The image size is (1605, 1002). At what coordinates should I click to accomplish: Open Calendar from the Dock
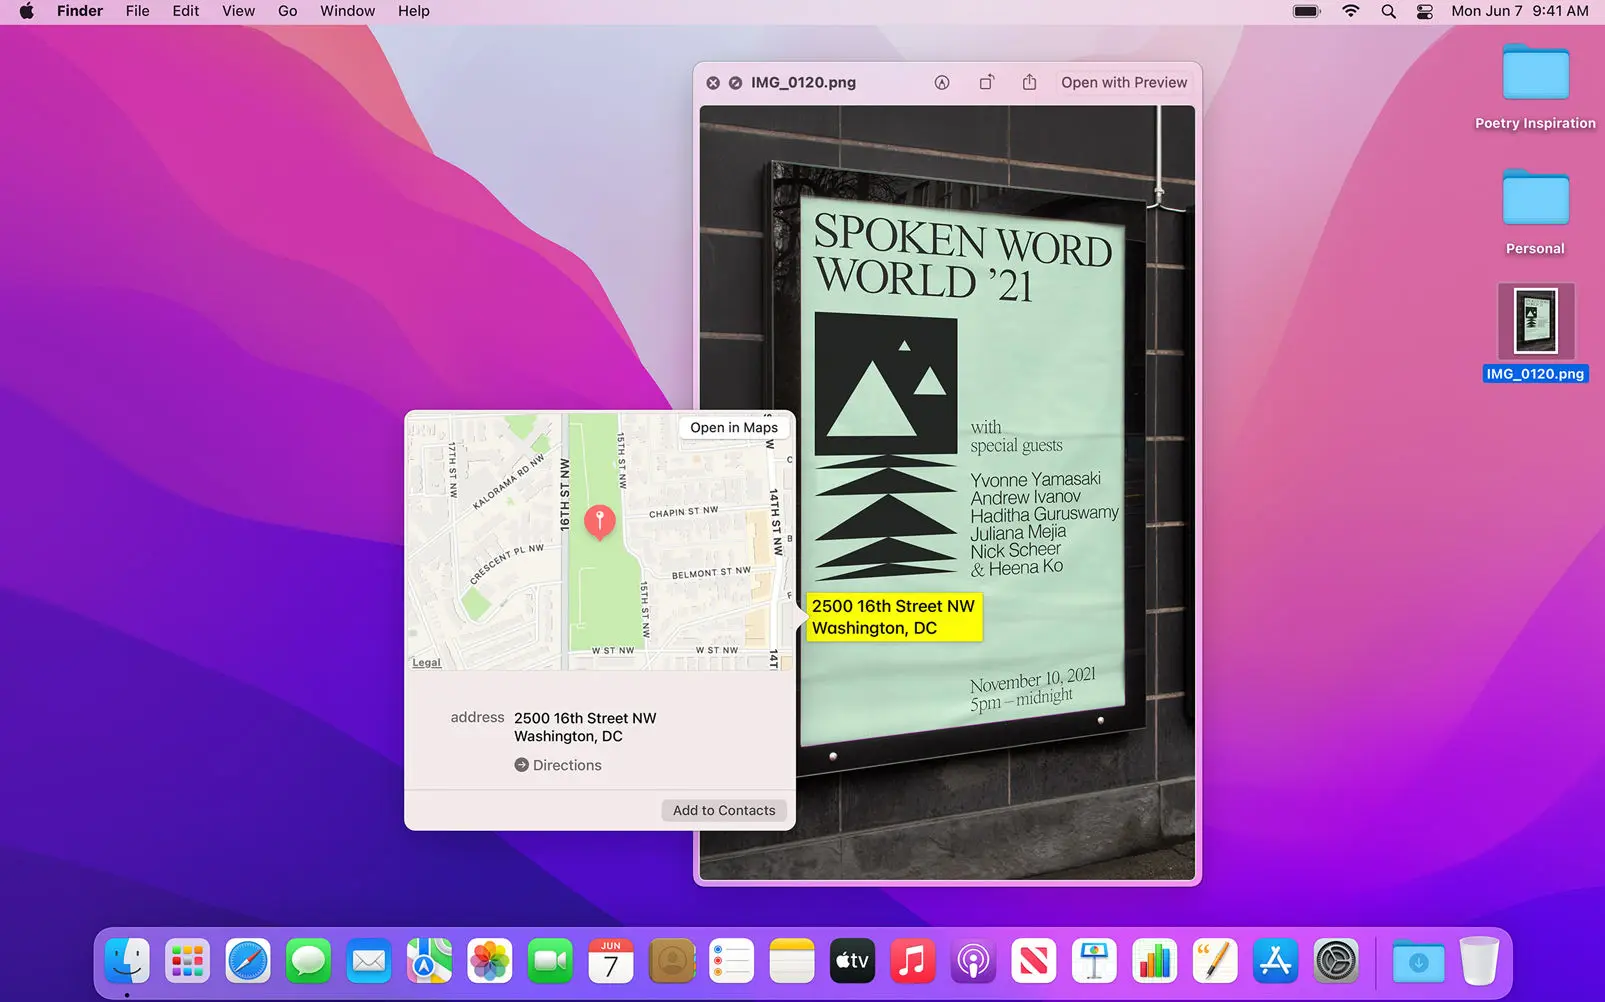611,962
